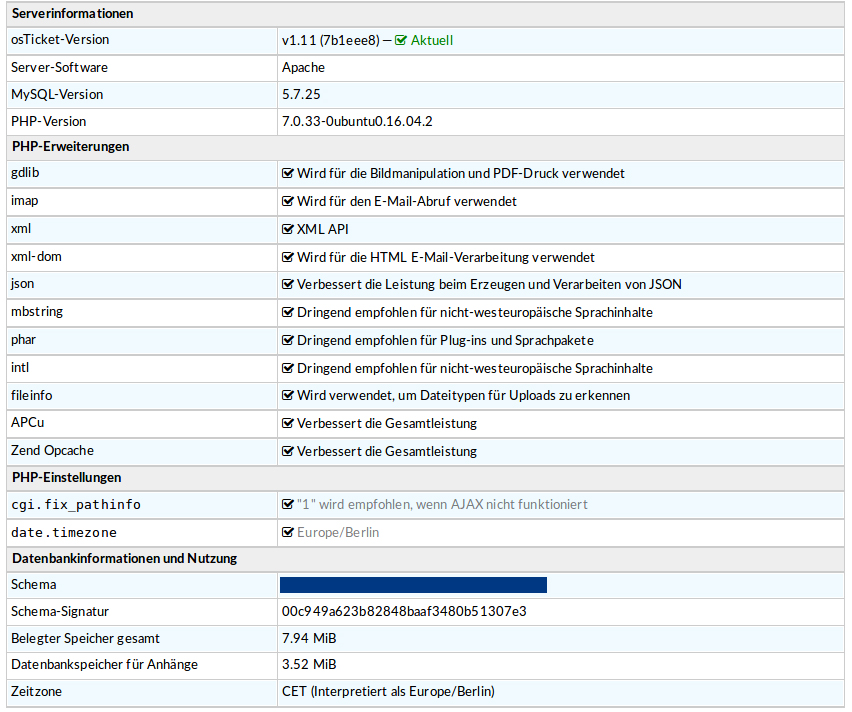The width and height of the screenshot is (852, 712).
Task: Click Datenbankspeicher für Anhänge label
Action: click(104, 665)
